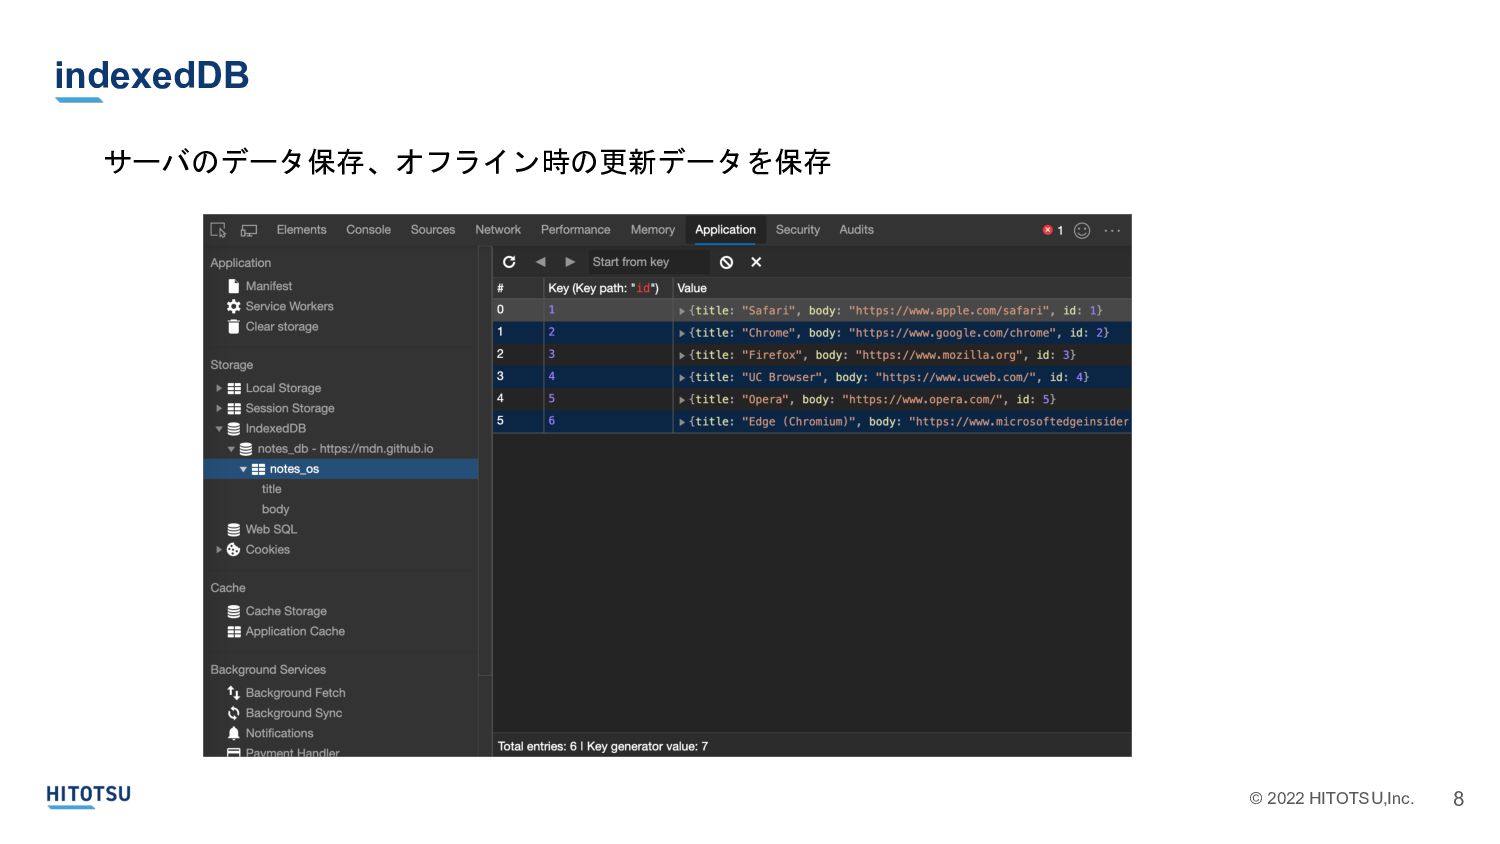Click the Background Sync icon
Viewport: 1500px width, 844px height.
tap(233, 713)
